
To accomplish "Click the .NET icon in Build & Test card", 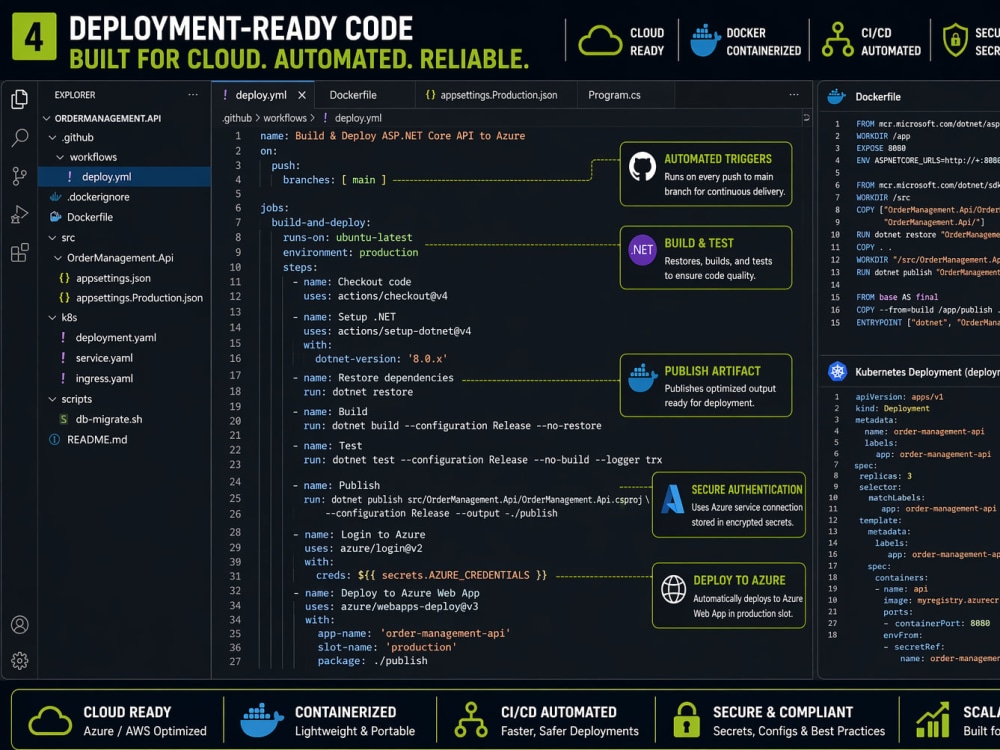I will click(x=642, y=250).
